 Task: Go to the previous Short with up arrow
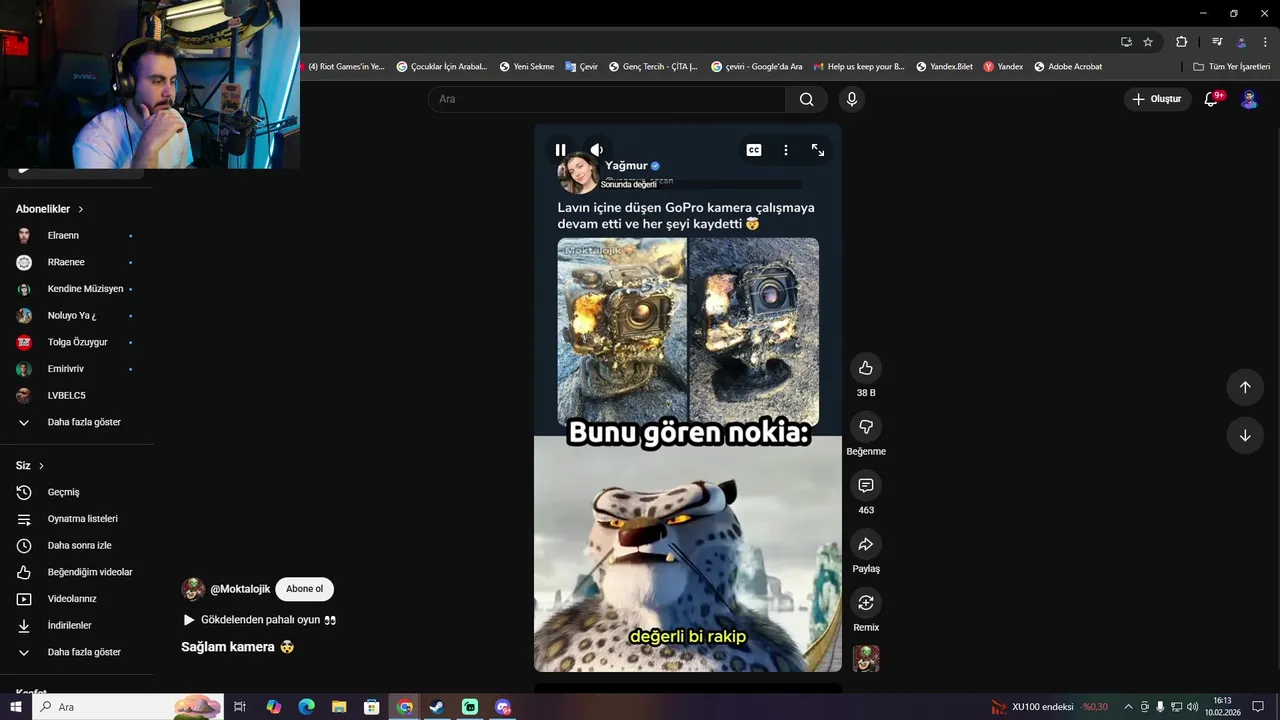point(1245,387)
